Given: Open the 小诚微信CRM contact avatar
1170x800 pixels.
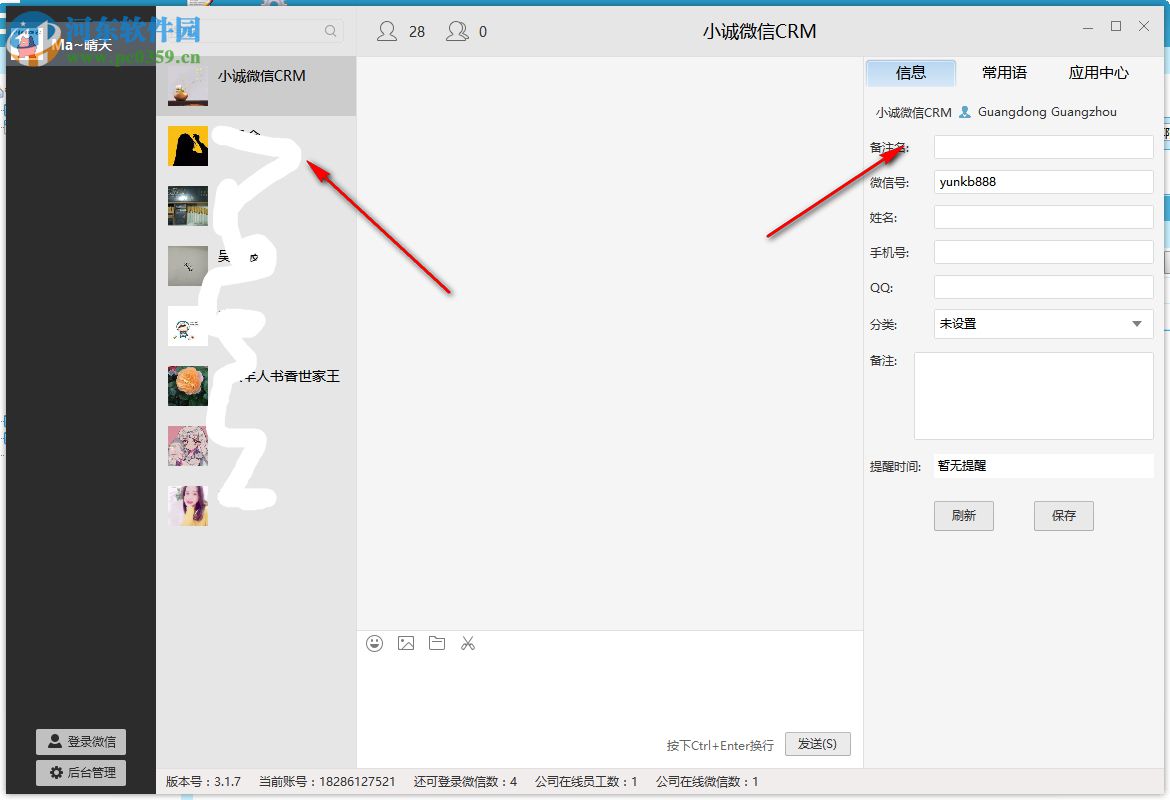Looking at the screenshot, I should 188,86.
